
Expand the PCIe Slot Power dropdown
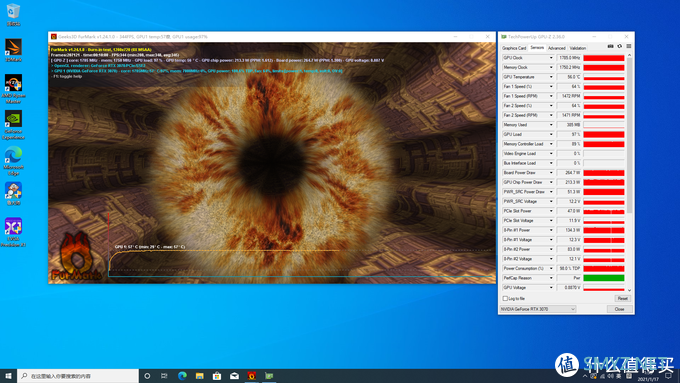(551, 211)
